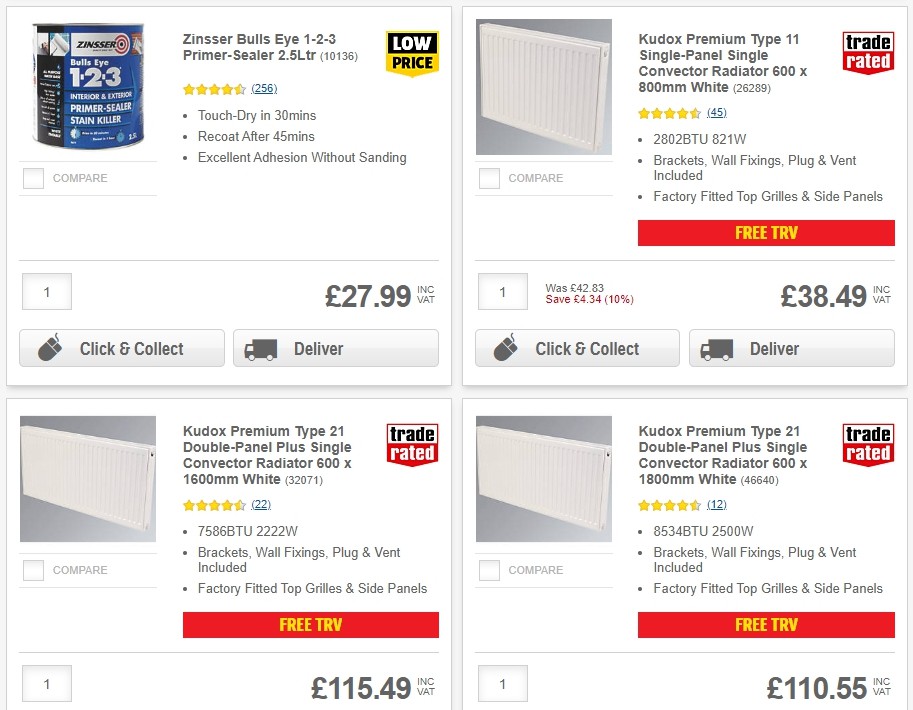This screenshot has height=710, width=913.
Task: Enable COMPARE for Kudox Type 11 radiator
Action: point(489,178)
